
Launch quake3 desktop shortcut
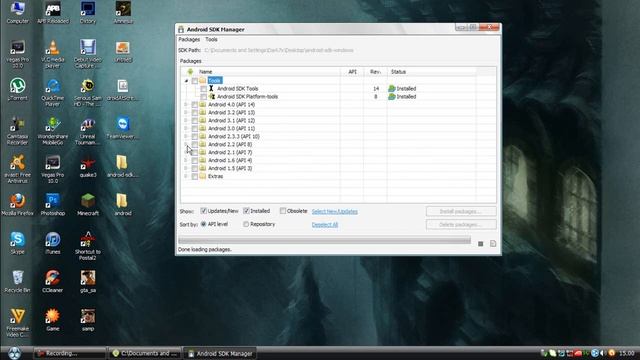tap(88, 166)
